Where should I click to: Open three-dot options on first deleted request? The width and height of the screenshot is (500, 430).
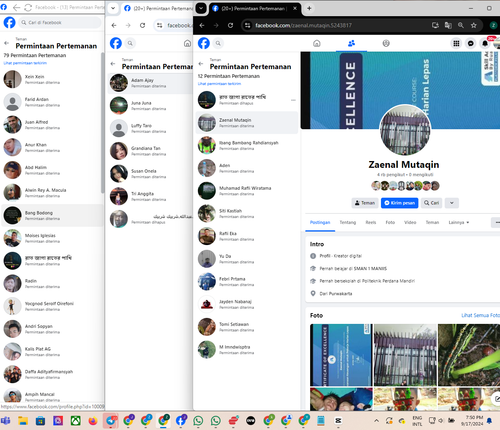(x=293, y=100)
